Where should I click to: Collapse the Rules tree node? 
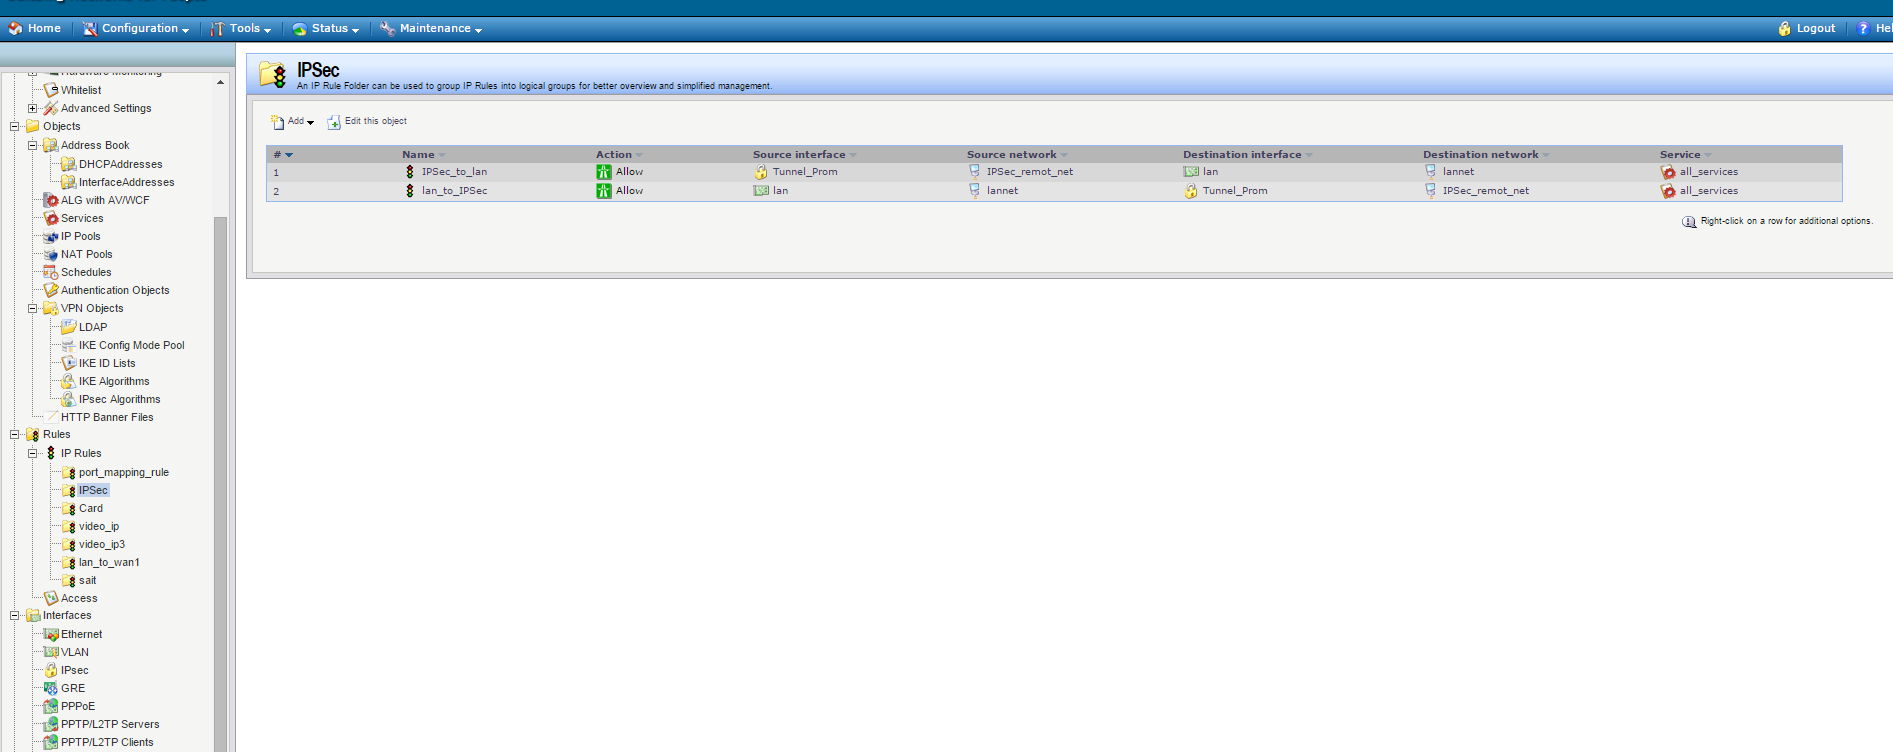15,435
